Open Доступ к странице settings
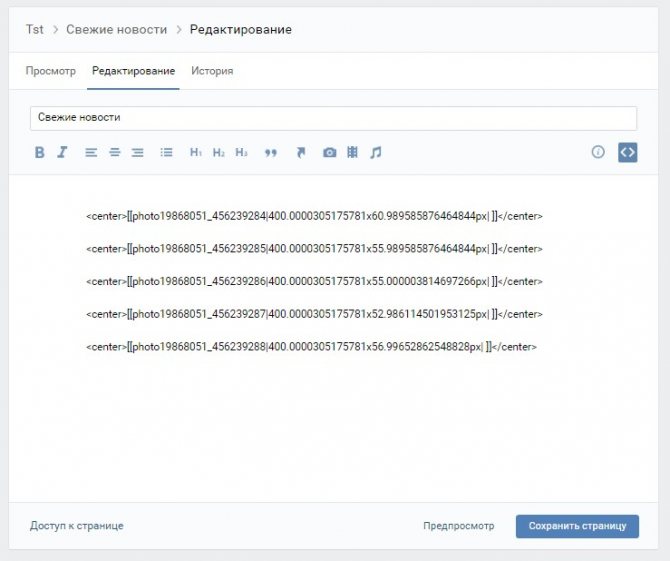This screenshot has width=670, height=561. (76, 526)
